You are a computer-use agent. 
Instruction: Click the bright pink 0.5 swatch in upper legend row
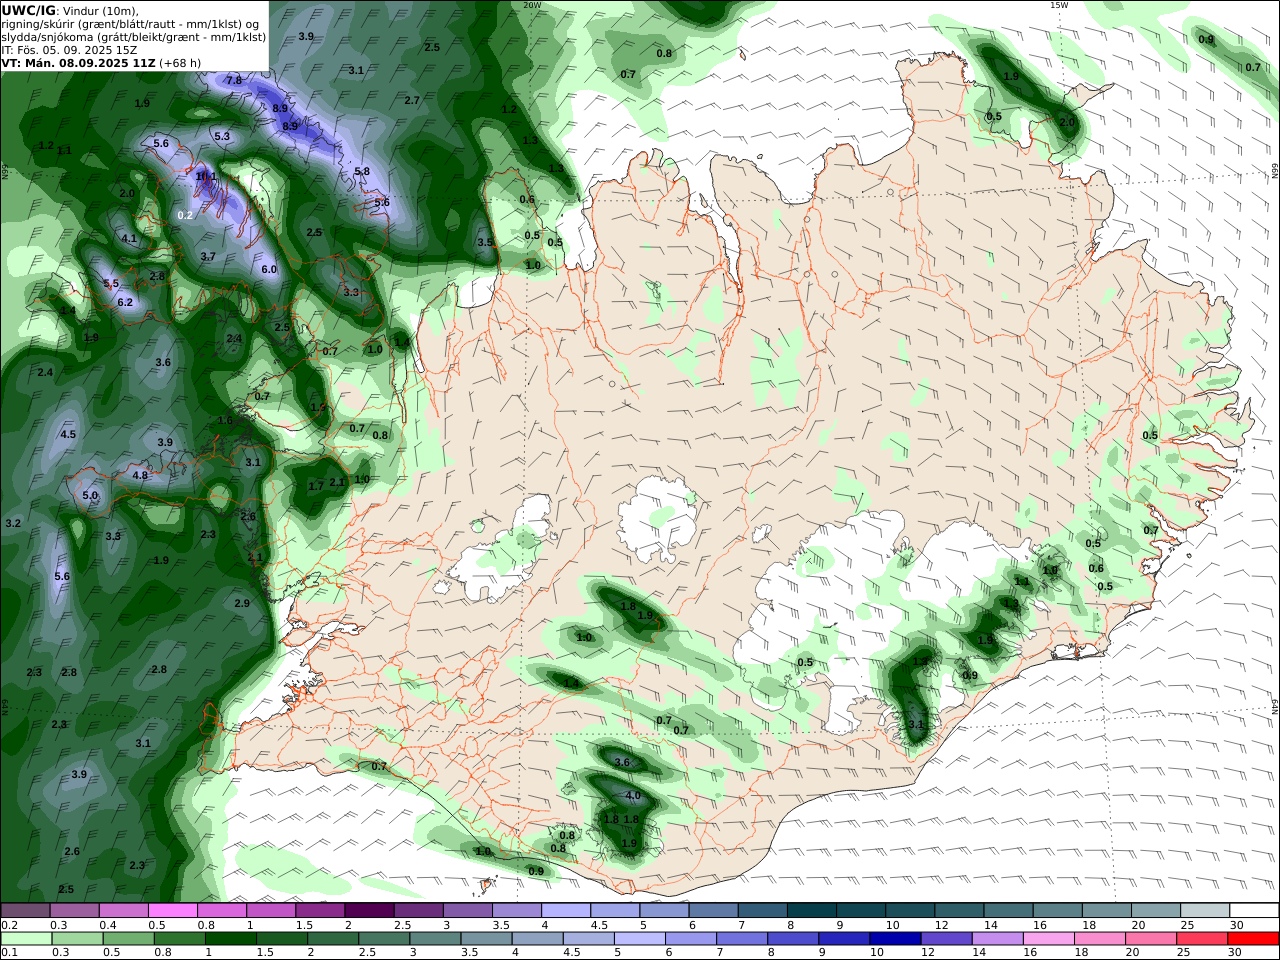pyautogui.click(x=173, y=911)
